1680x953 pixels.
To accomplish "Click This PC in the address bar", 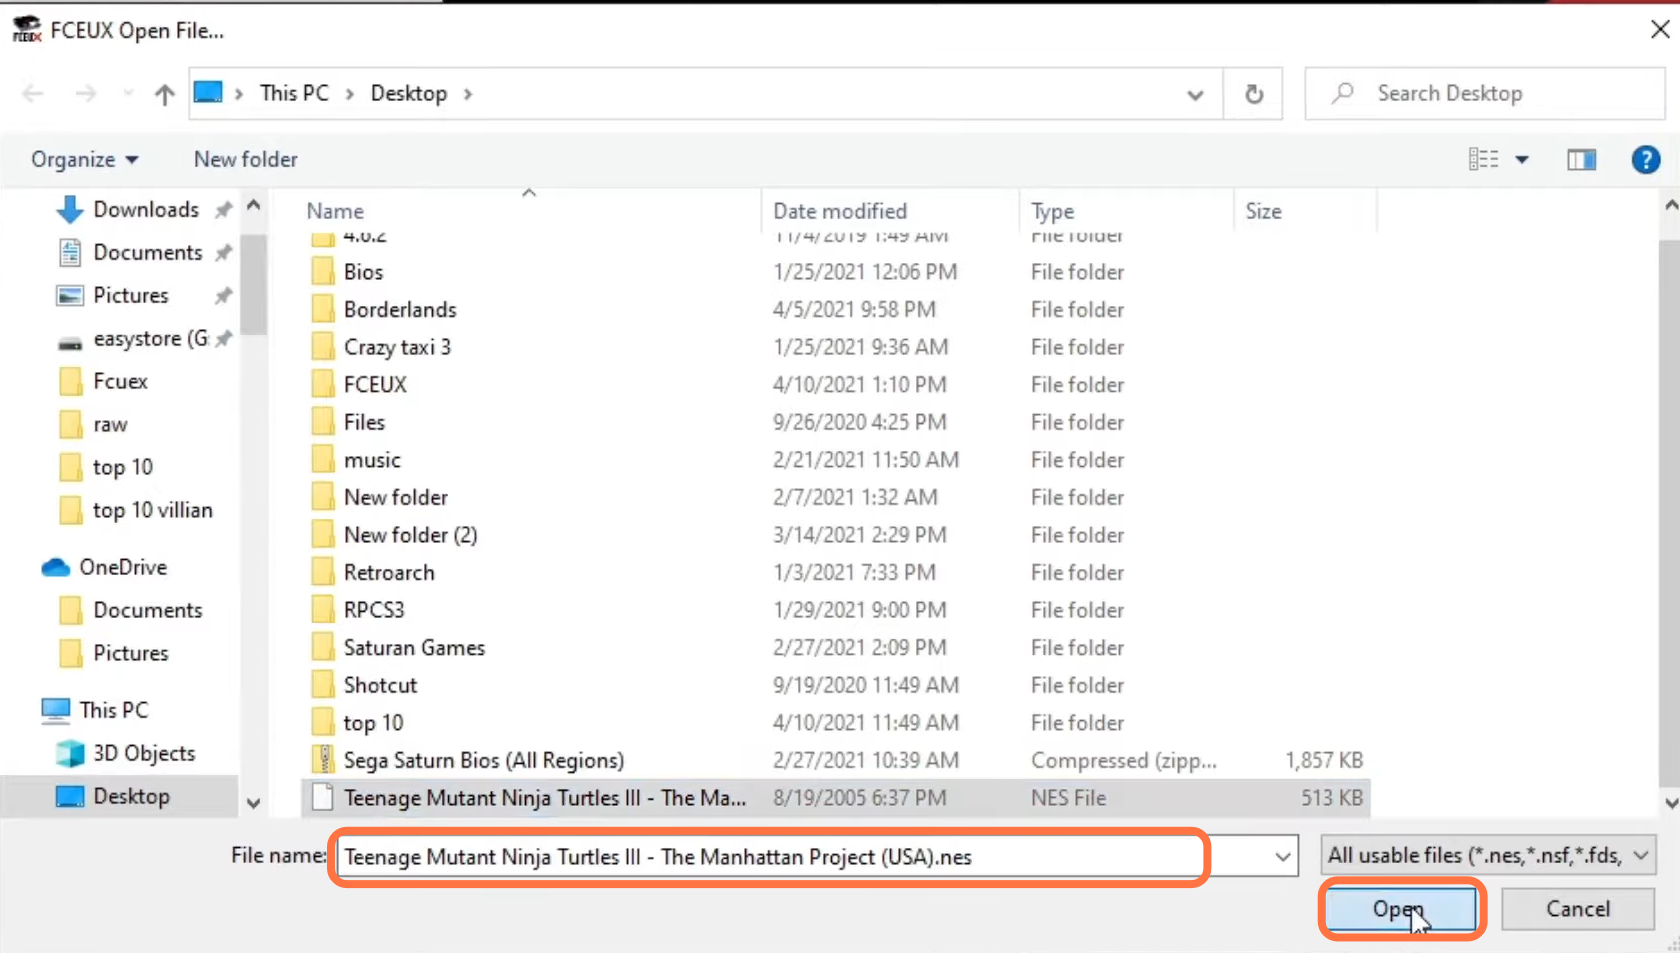I will pyautogui.click(x=294, y=93).
